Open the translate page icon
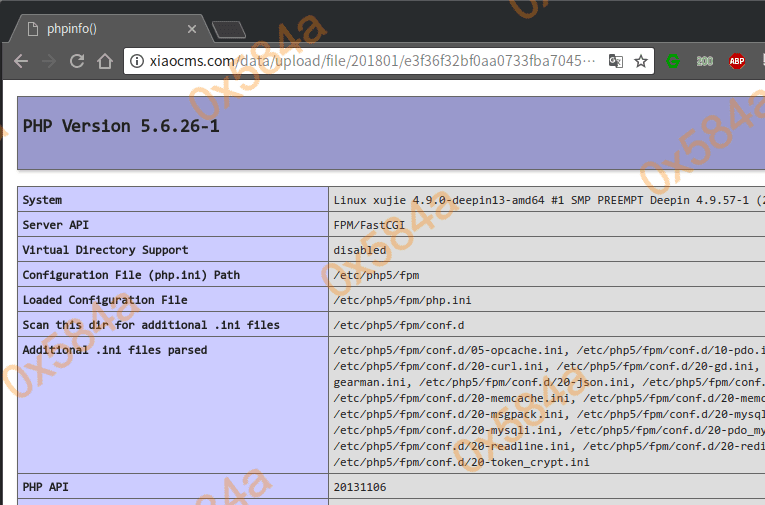The height and width of the screenshot is (505, 765). click(616, 61)
